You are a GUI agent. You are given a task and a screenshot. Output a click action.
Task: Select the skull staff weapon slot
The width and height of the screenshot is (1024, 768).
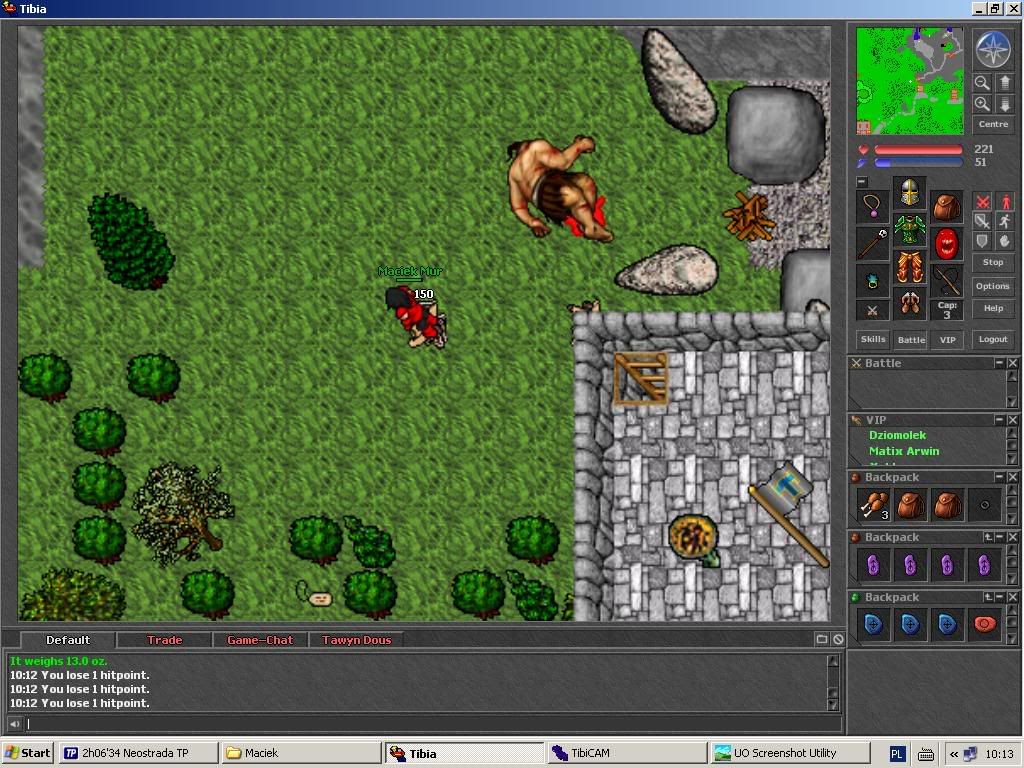[872, 244]
